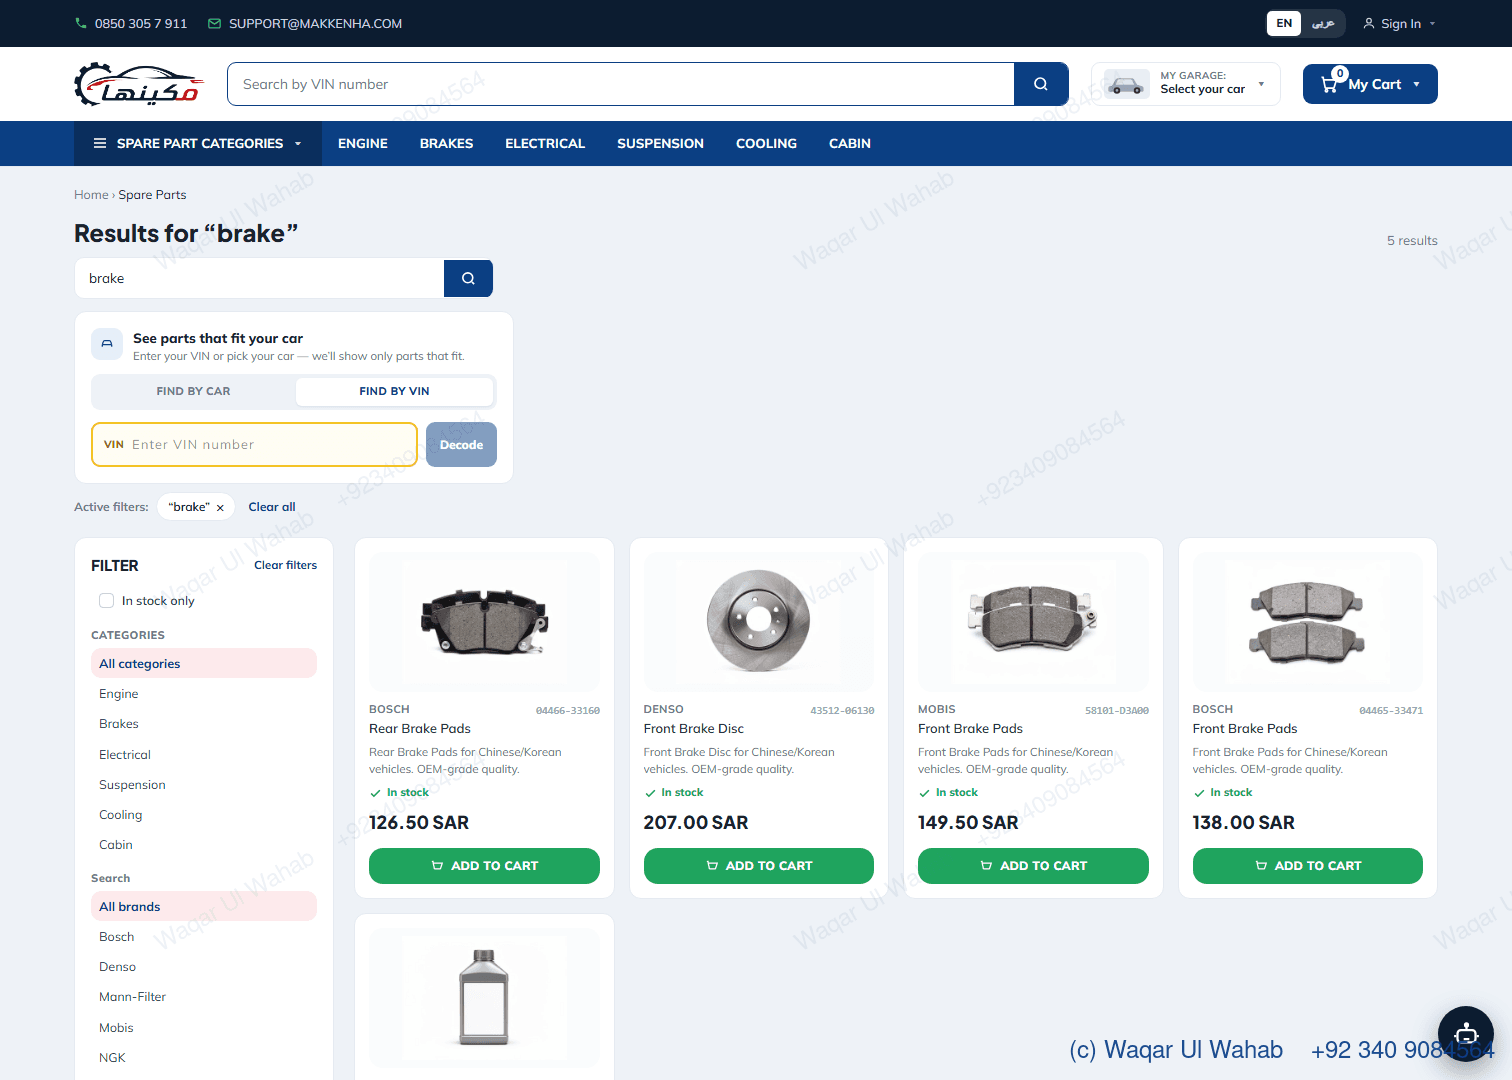The image size is (1512, 1080).
Task: Switch to the Find by Car tab
Action: click(193, 391)
